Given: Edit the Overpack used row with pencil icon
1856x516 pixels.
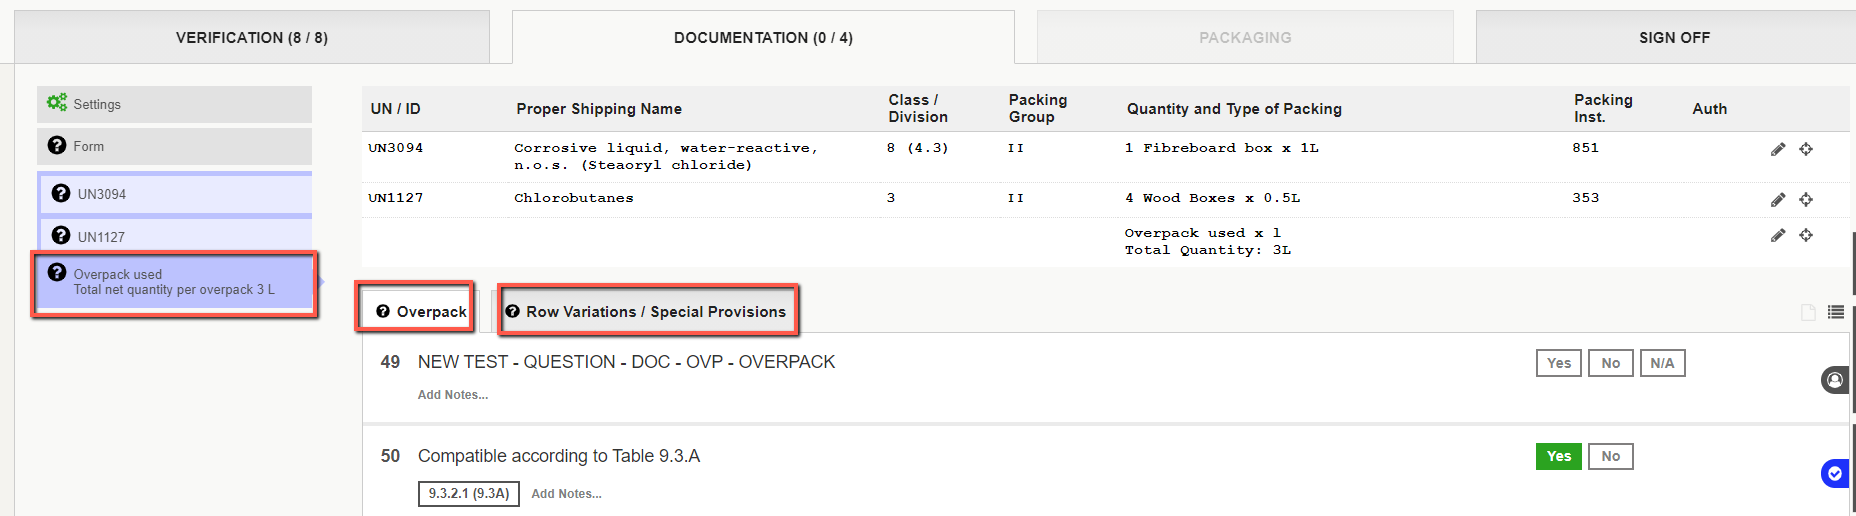Looking at the screenshot, I should 1778,235.
